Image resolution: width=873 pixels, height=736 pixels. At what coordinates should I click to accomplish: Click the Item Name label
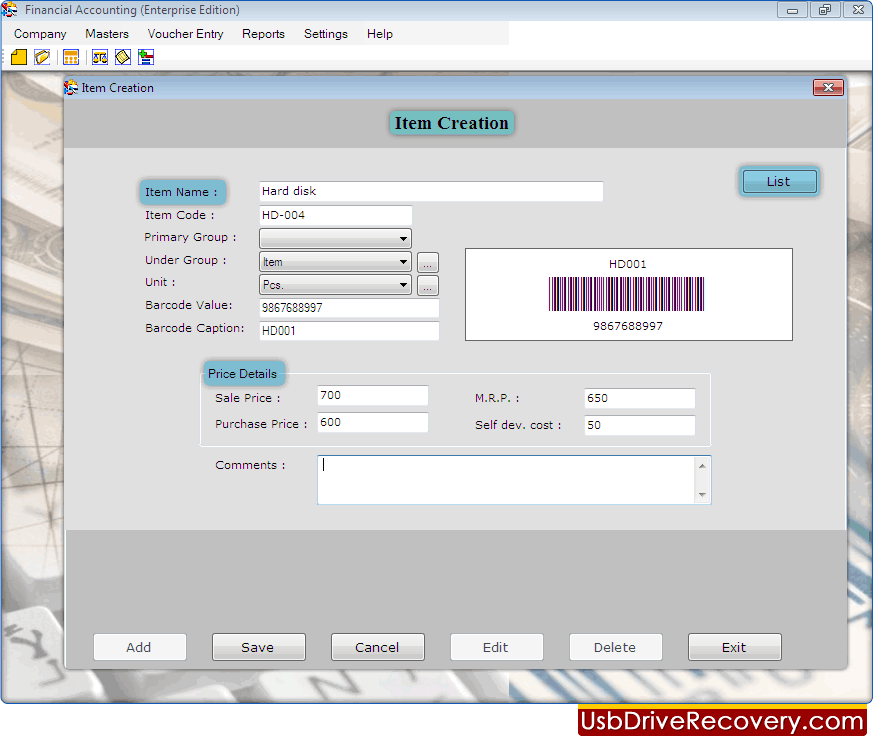pyautogui.click(x=182, y=192)
